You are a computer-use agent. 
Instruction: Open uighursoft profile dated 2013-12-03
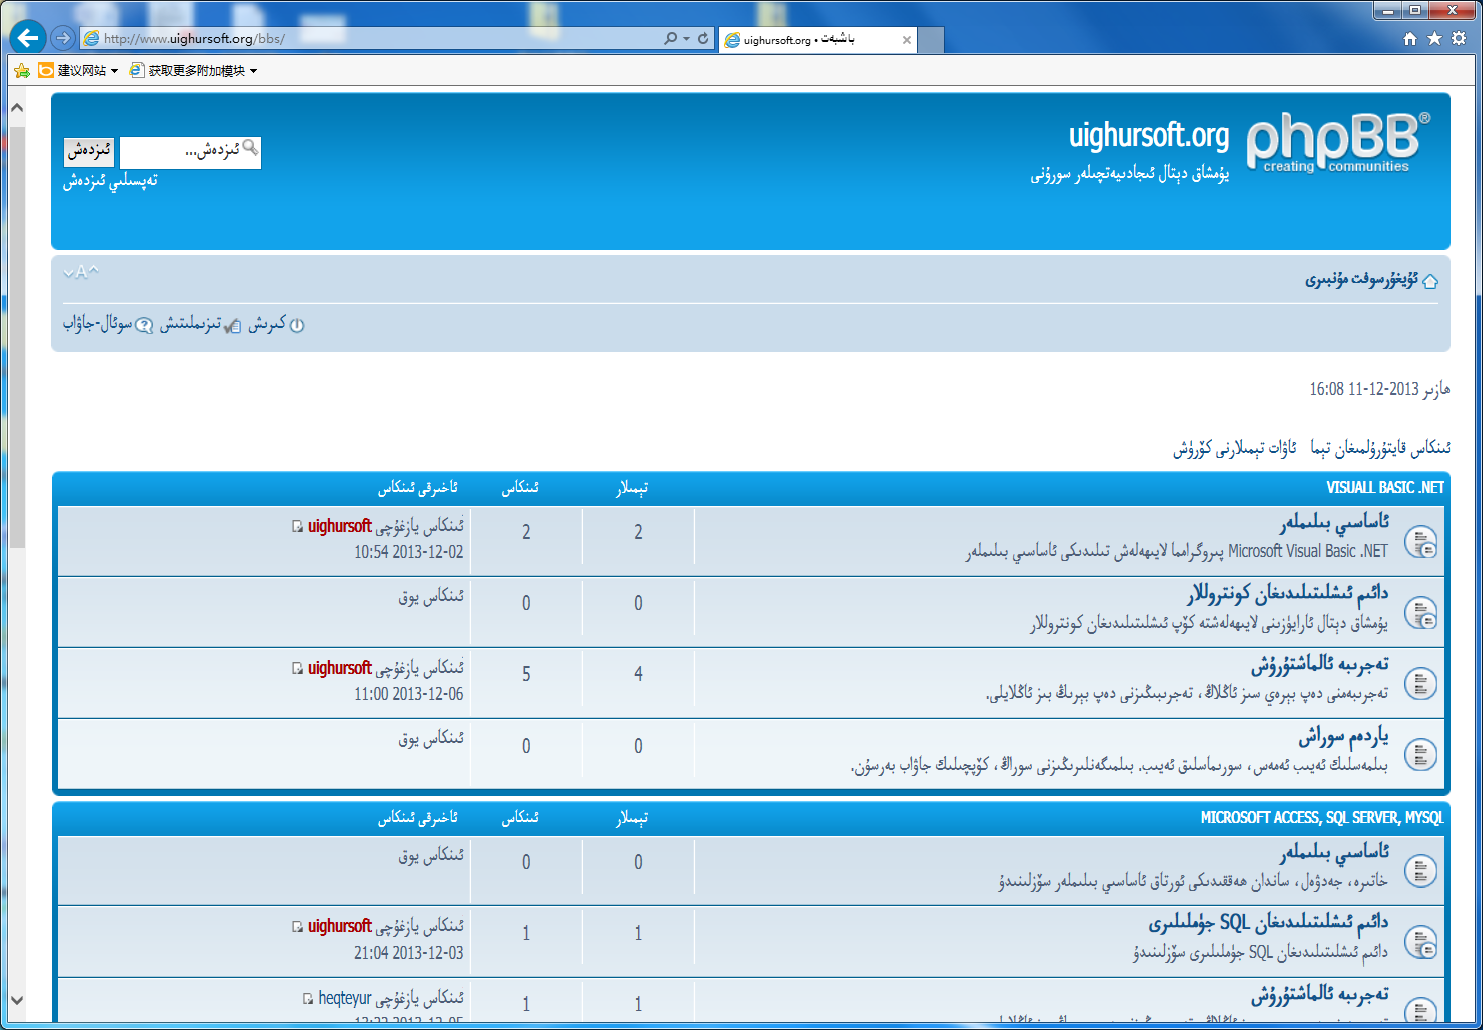click(x=340, y=926)
